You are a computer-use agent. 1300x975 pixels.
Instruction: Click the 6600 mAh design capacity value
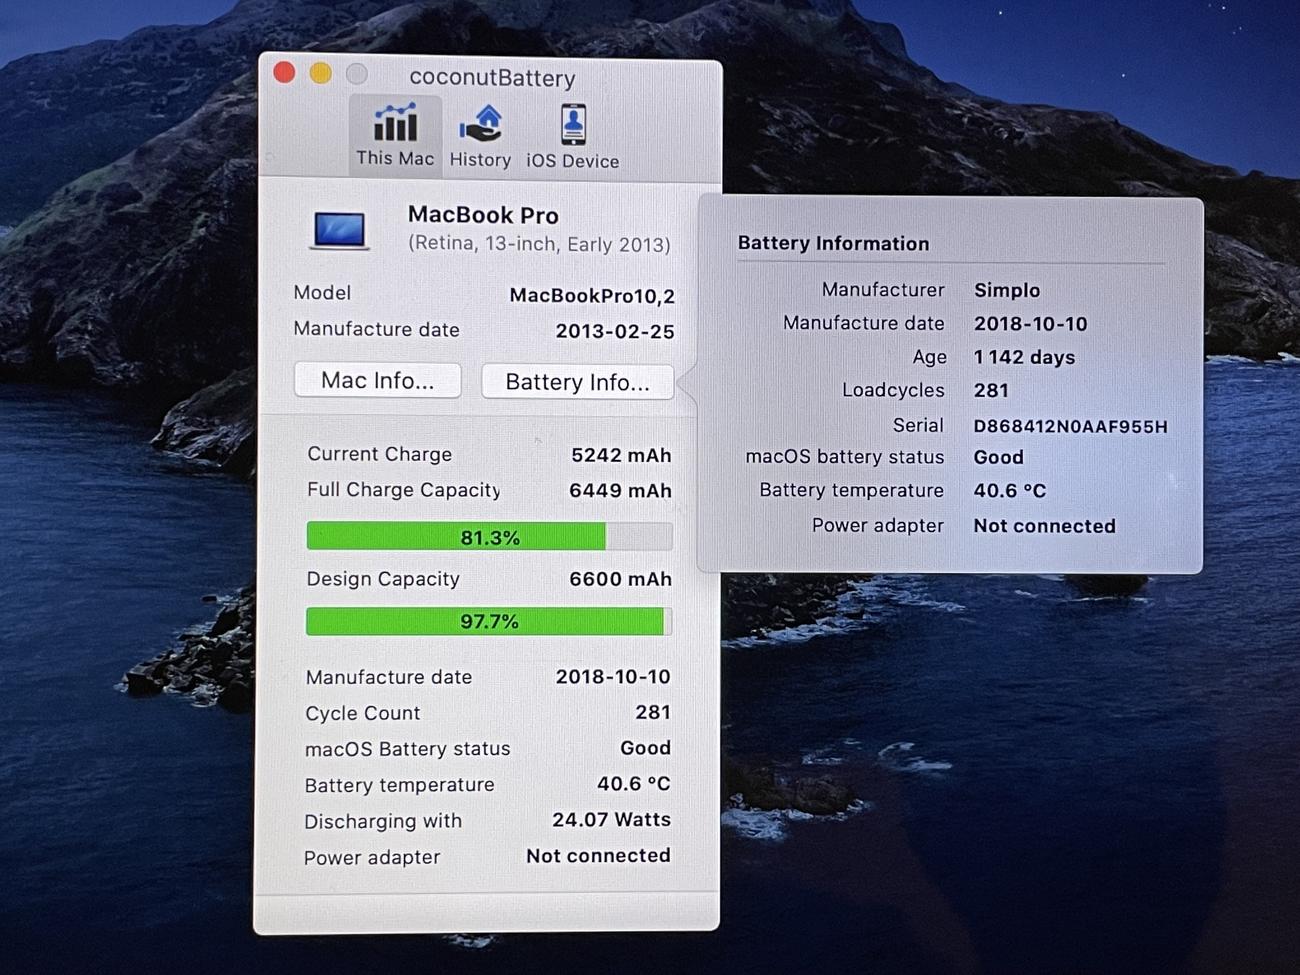(620, 579)
